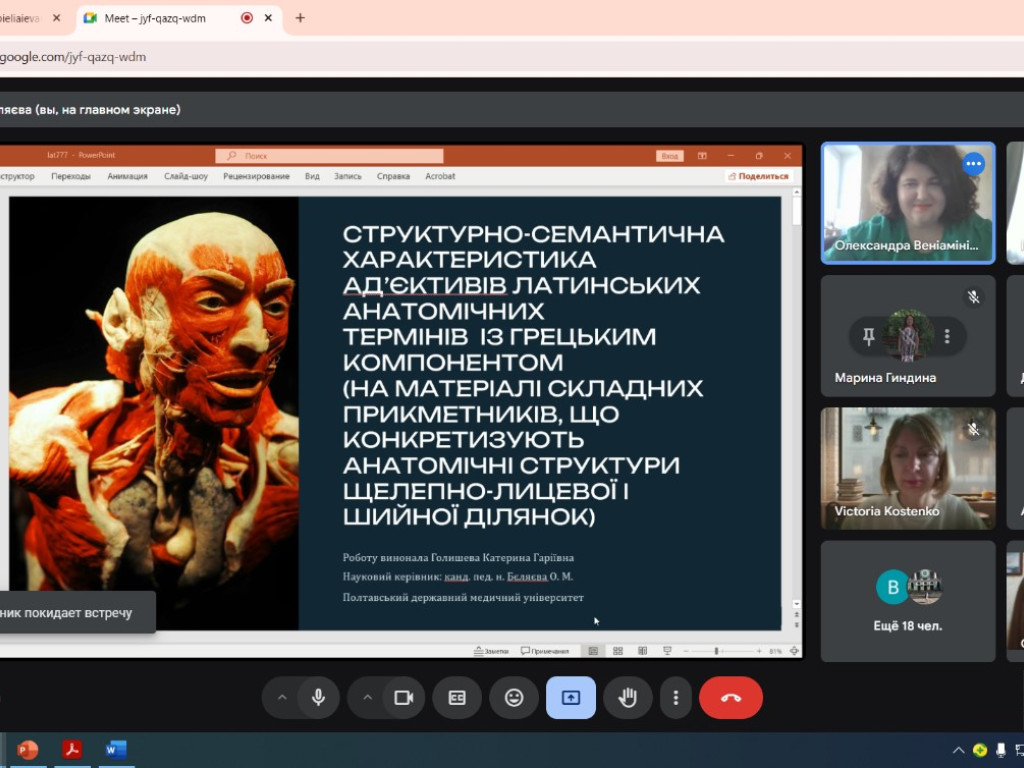The width and height of the screenshot is (1024, 768).
Task: Leave call with the red hang-up button
Action: coord(731,697)
